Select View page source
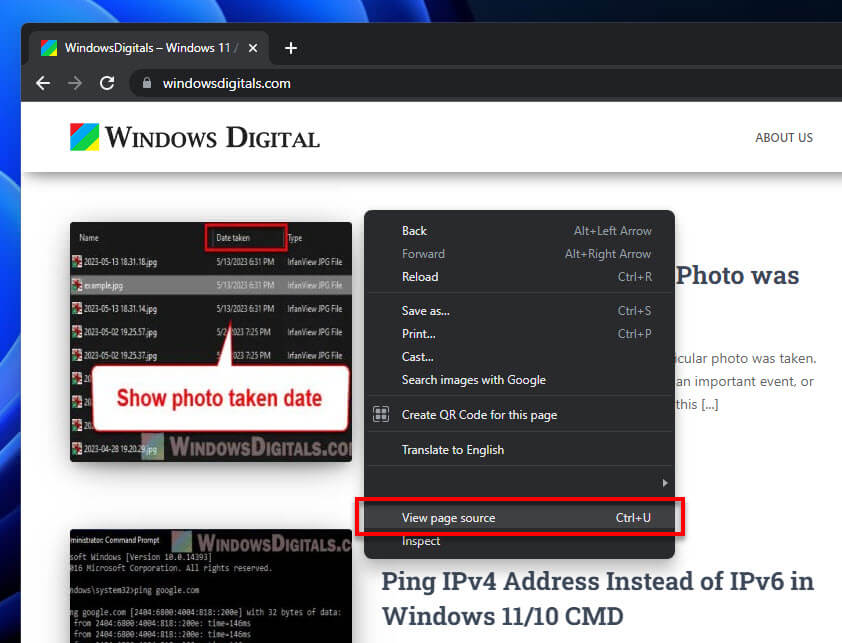 pyautogui.click(x=519, y=518)
